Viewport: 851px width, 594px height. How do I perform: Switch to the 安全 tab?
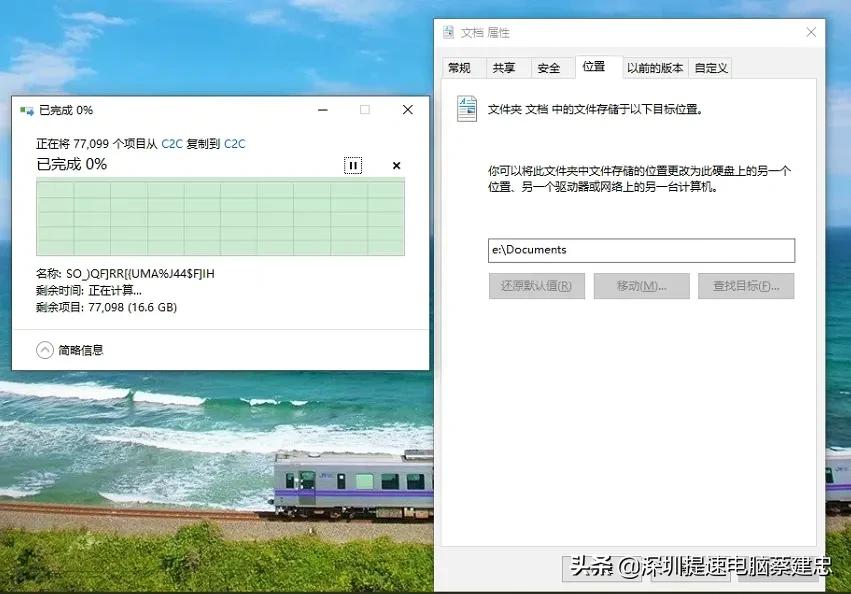[x=548, y=67]
